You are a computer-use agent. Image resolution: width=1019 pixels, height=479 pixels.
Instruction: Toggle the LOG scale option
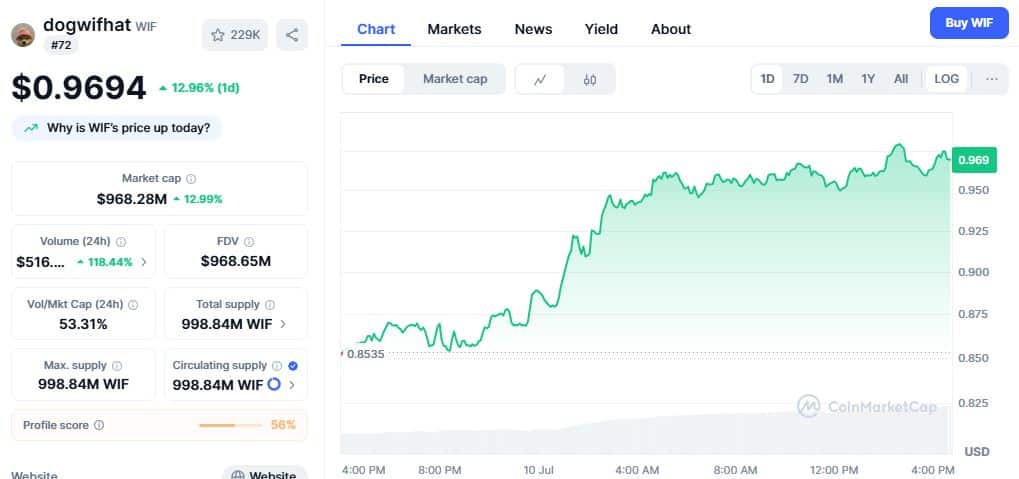tap(946, 79)
